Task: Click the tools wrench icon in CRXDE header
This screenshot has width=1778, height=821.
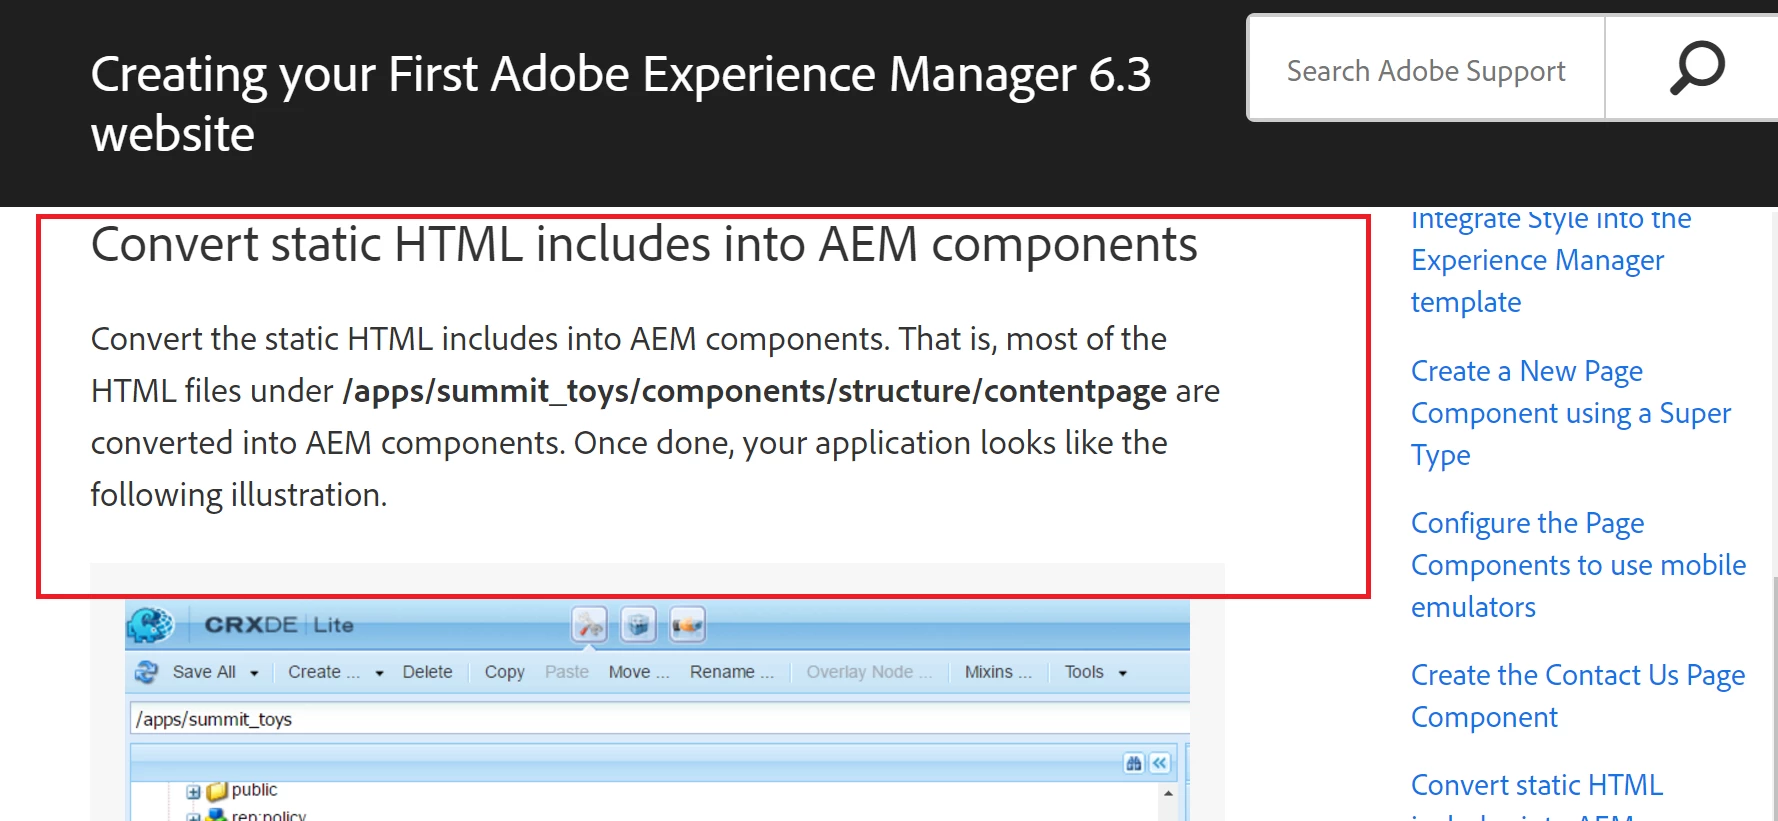Action: tap(589, 625)
